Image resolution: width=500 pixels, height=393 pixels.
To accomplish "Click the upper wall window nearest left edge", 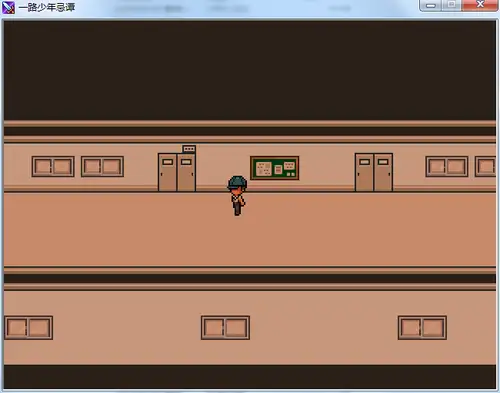I will tap(53, 166).
